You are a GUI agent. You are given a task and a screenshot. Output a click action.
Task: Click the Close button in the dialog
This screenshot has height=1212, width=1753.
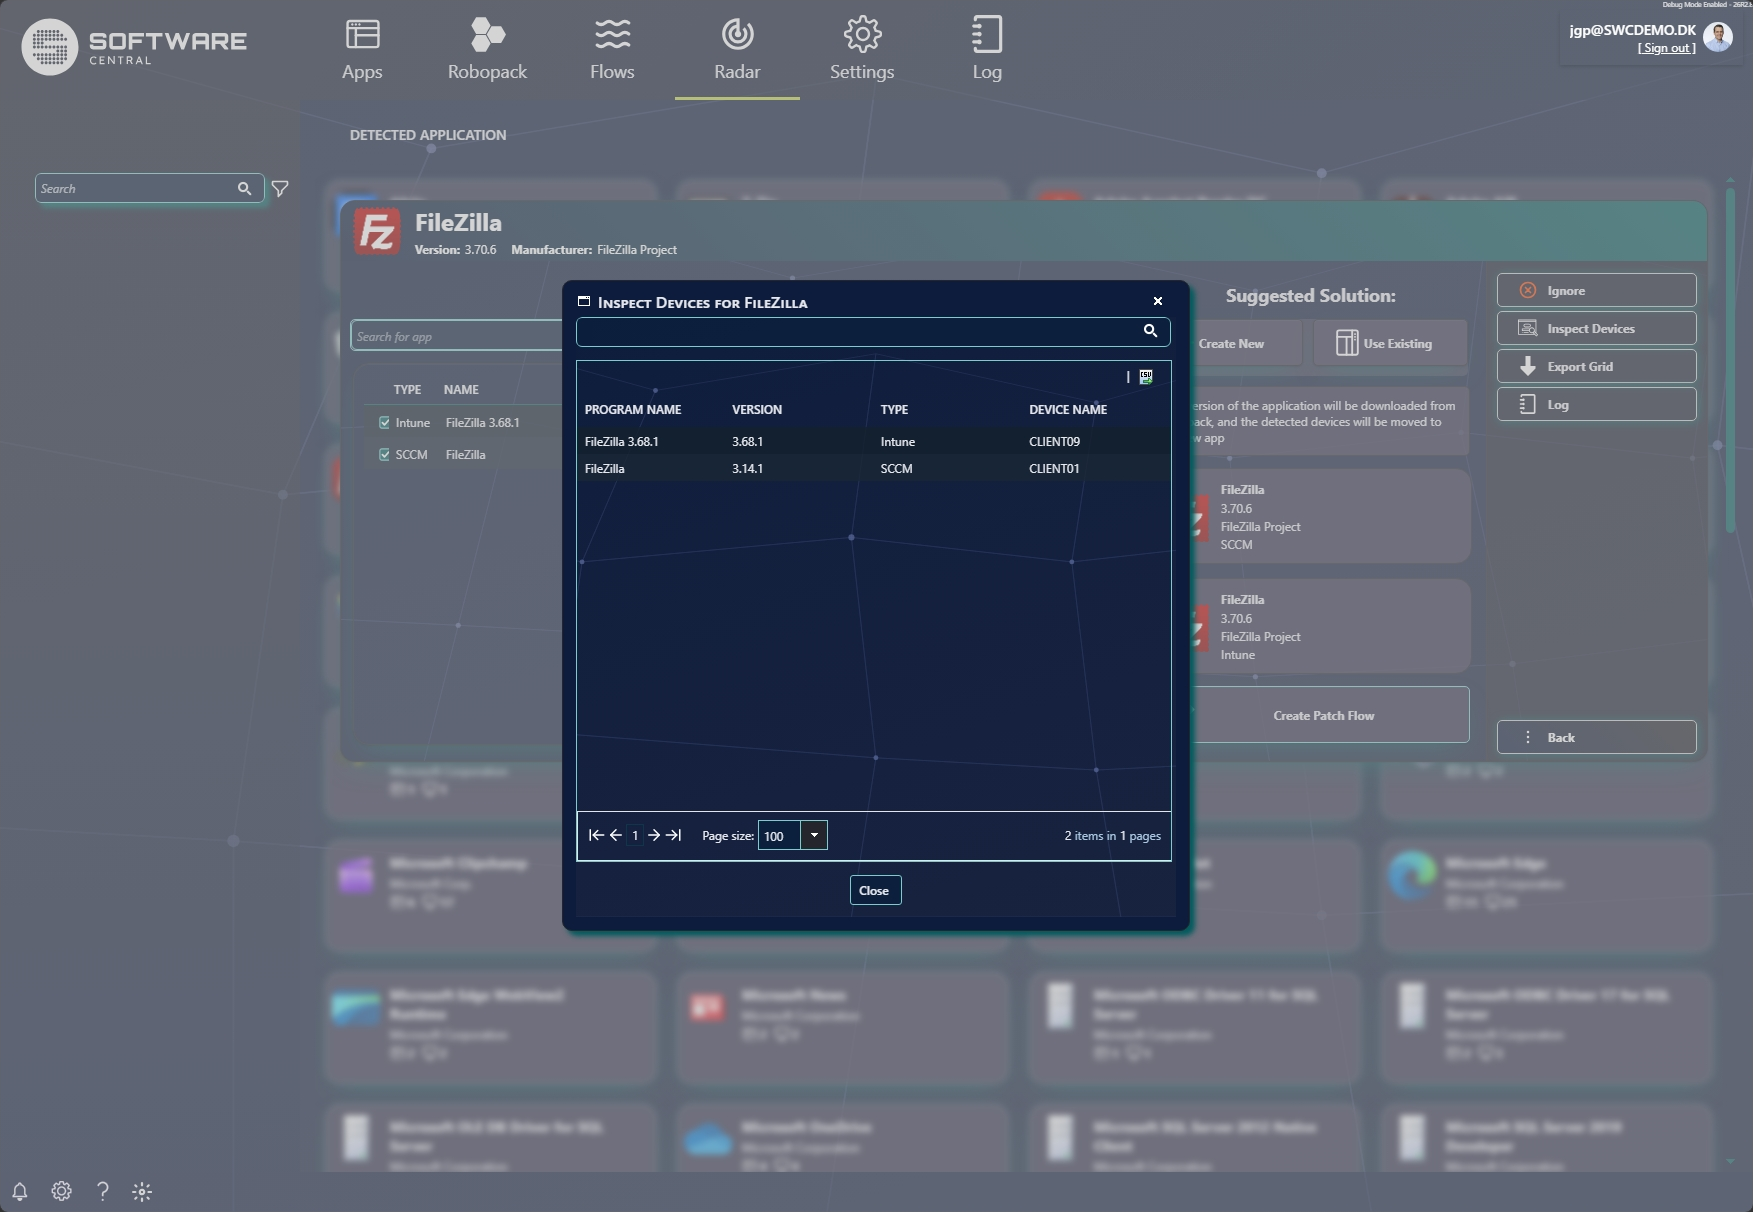tap(875, 890)
